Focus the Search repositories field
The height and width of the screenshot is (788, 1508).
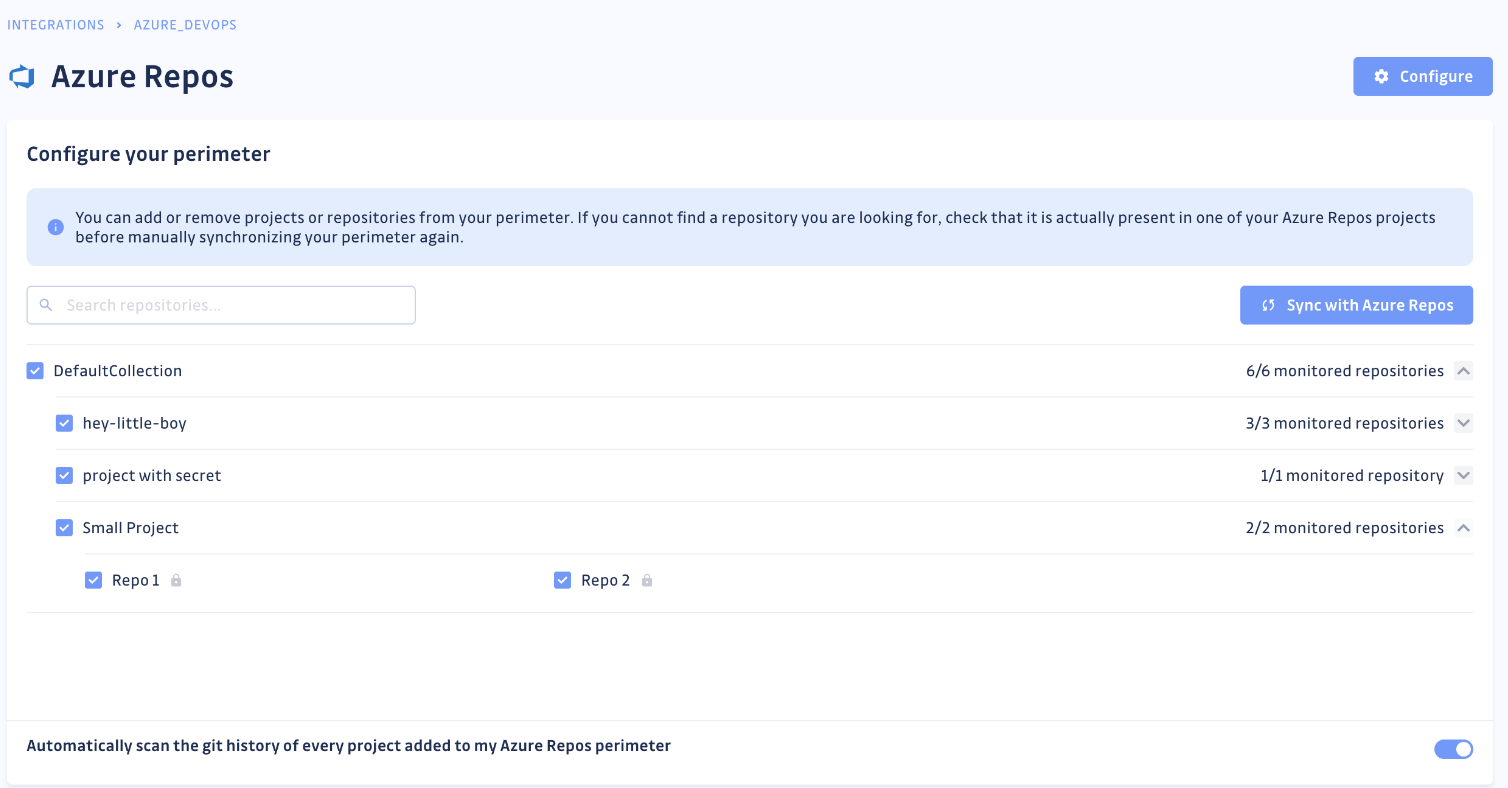(x=221, y=305)
